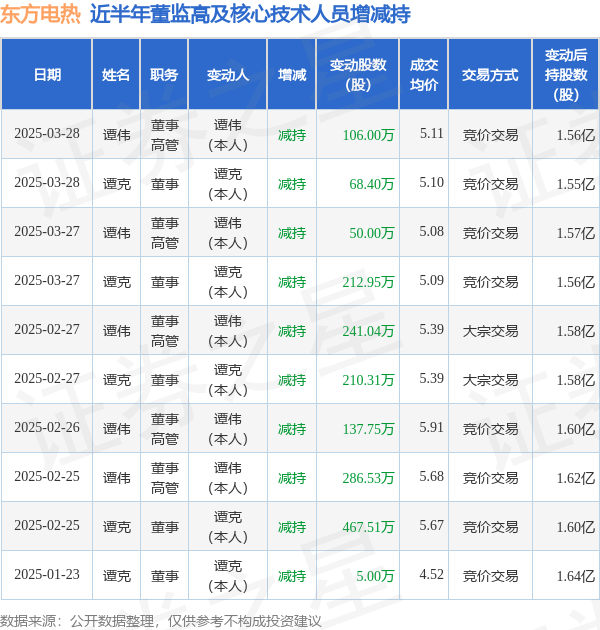Click average price 5.10
The image size is (600, 630).
(432, 182)
